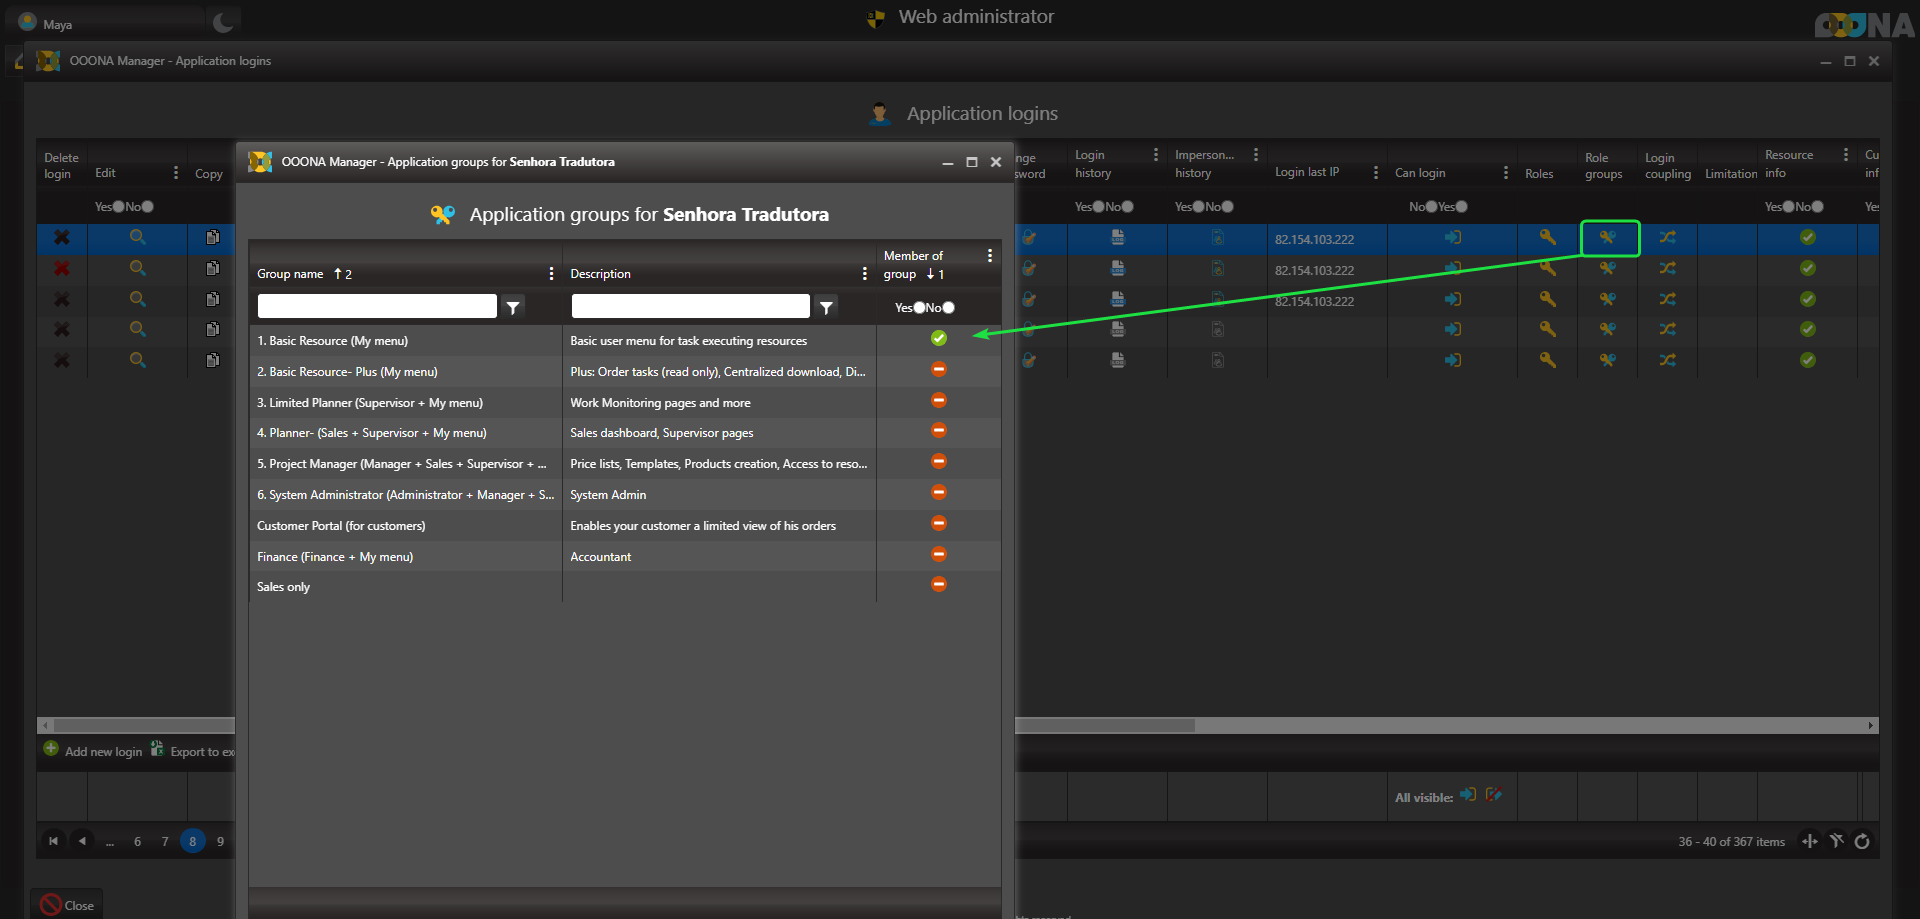1920x919 pixels.
Task: Click red Delete login X in second row
Action: [x=62, y=268]
